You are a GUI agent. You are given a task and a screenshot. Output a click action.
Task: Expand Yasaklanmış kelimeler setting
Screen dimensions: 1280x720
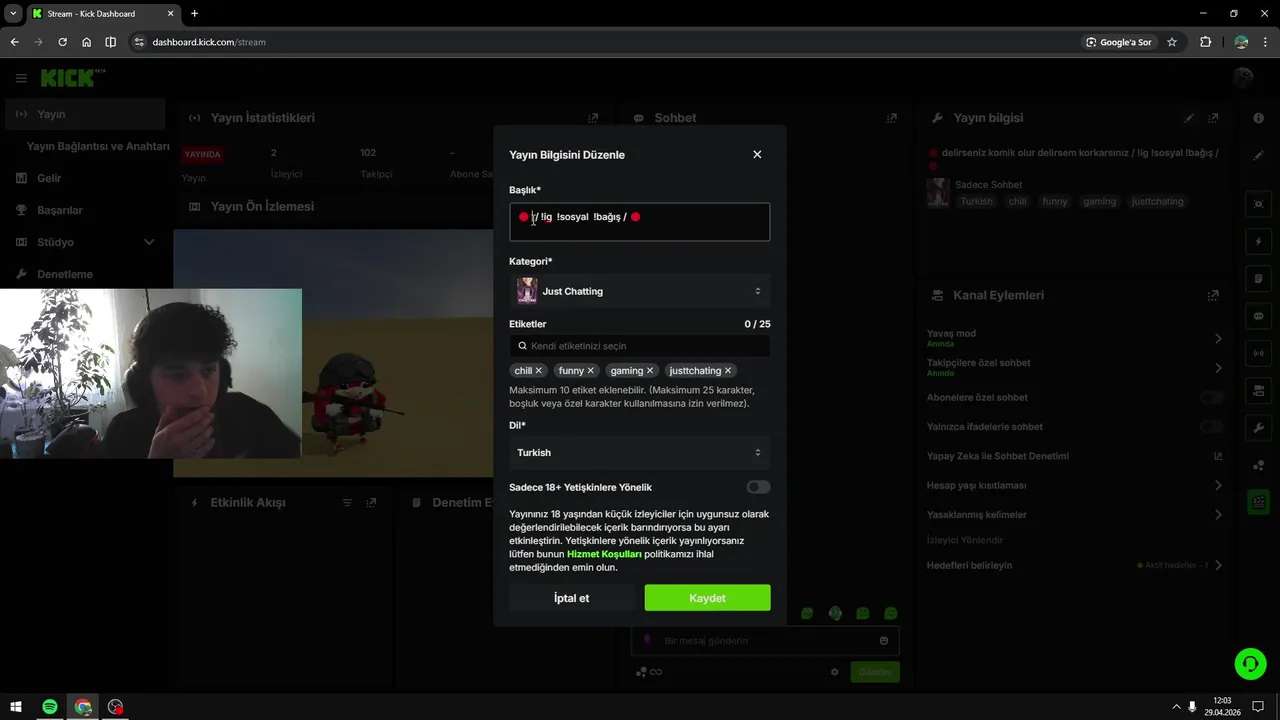[1218, 515]
